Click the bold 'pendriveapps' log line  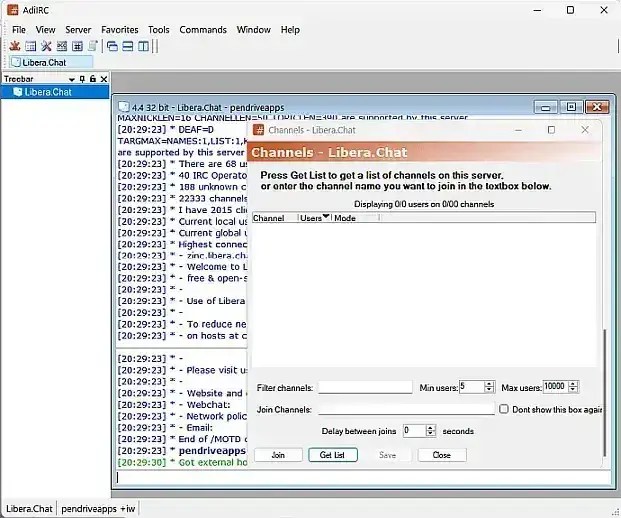point(182,451)
